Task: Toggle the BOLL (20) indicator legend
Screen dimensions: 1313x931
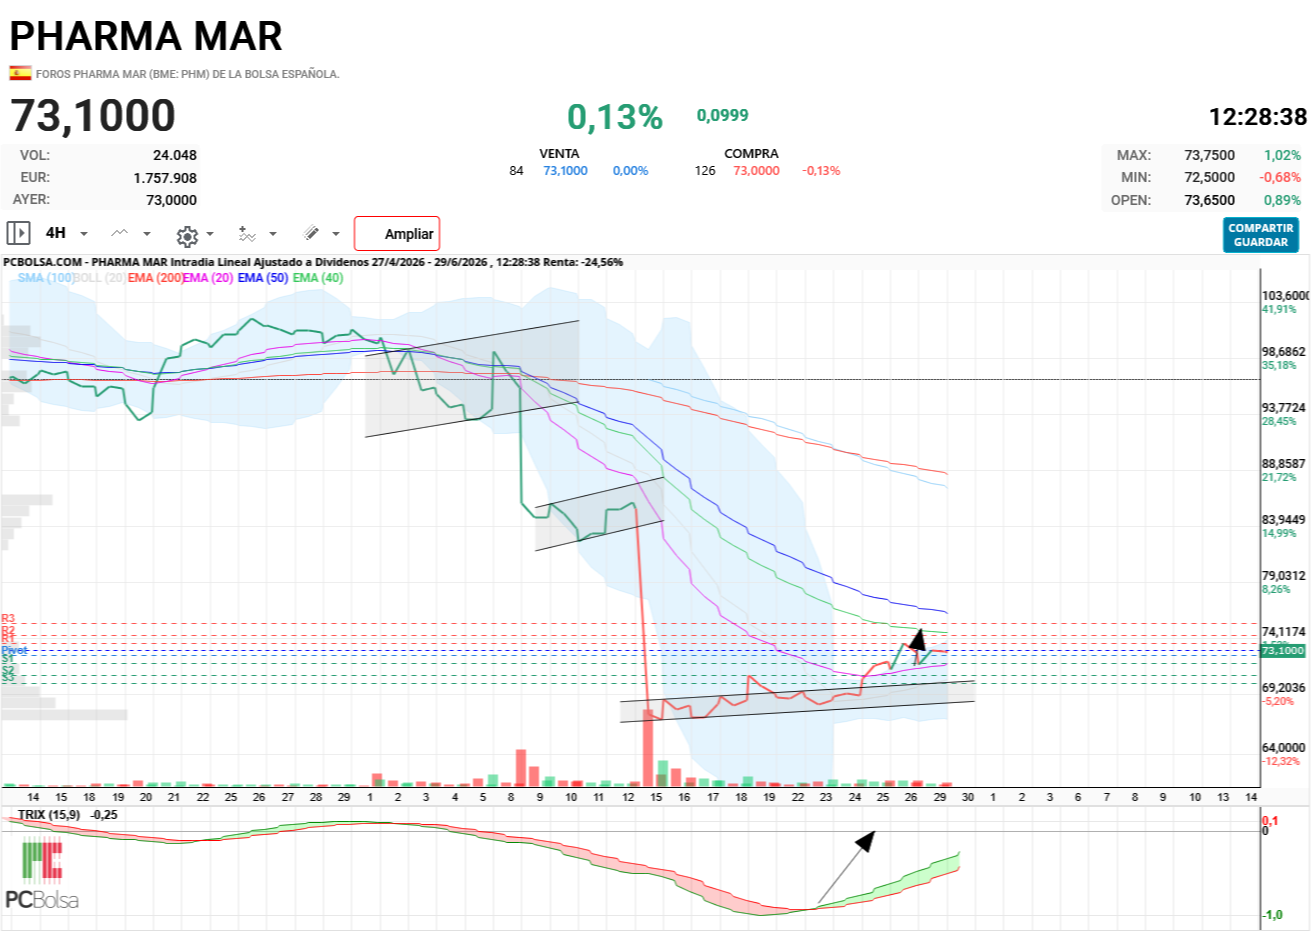Action: [100, 278]
